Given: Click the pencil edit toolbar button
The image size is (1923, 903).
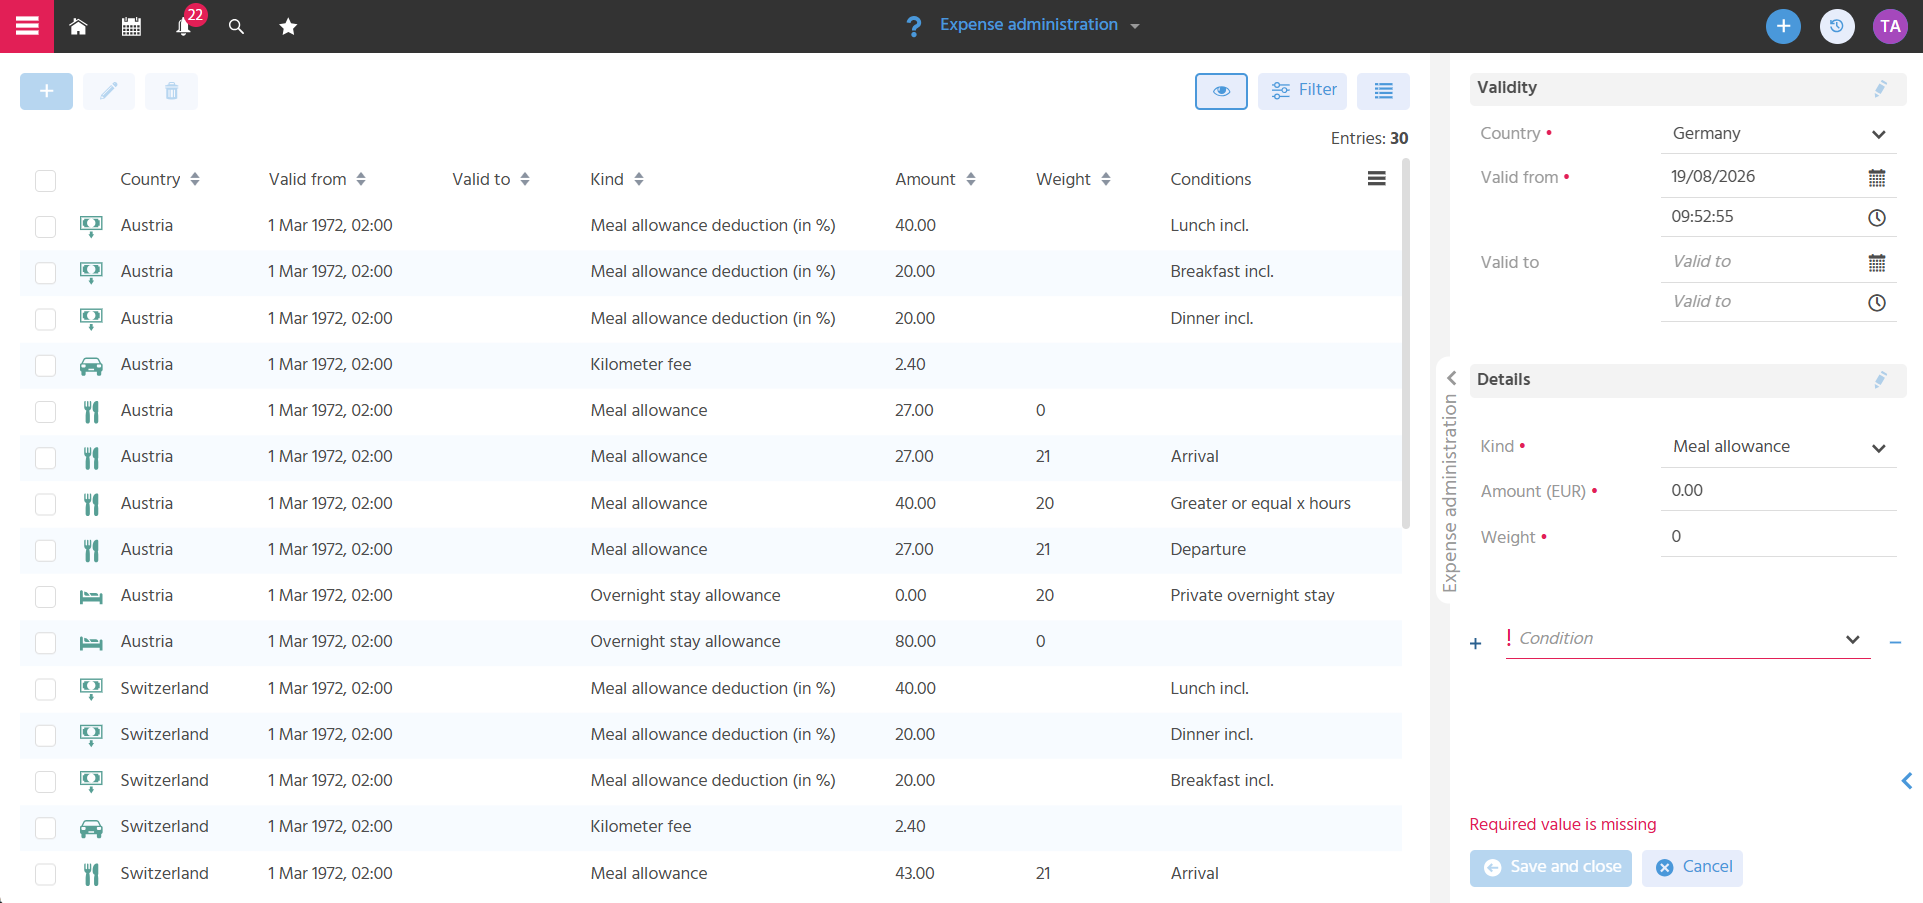Looking at the screenshot, I should [x=109, y=91].
